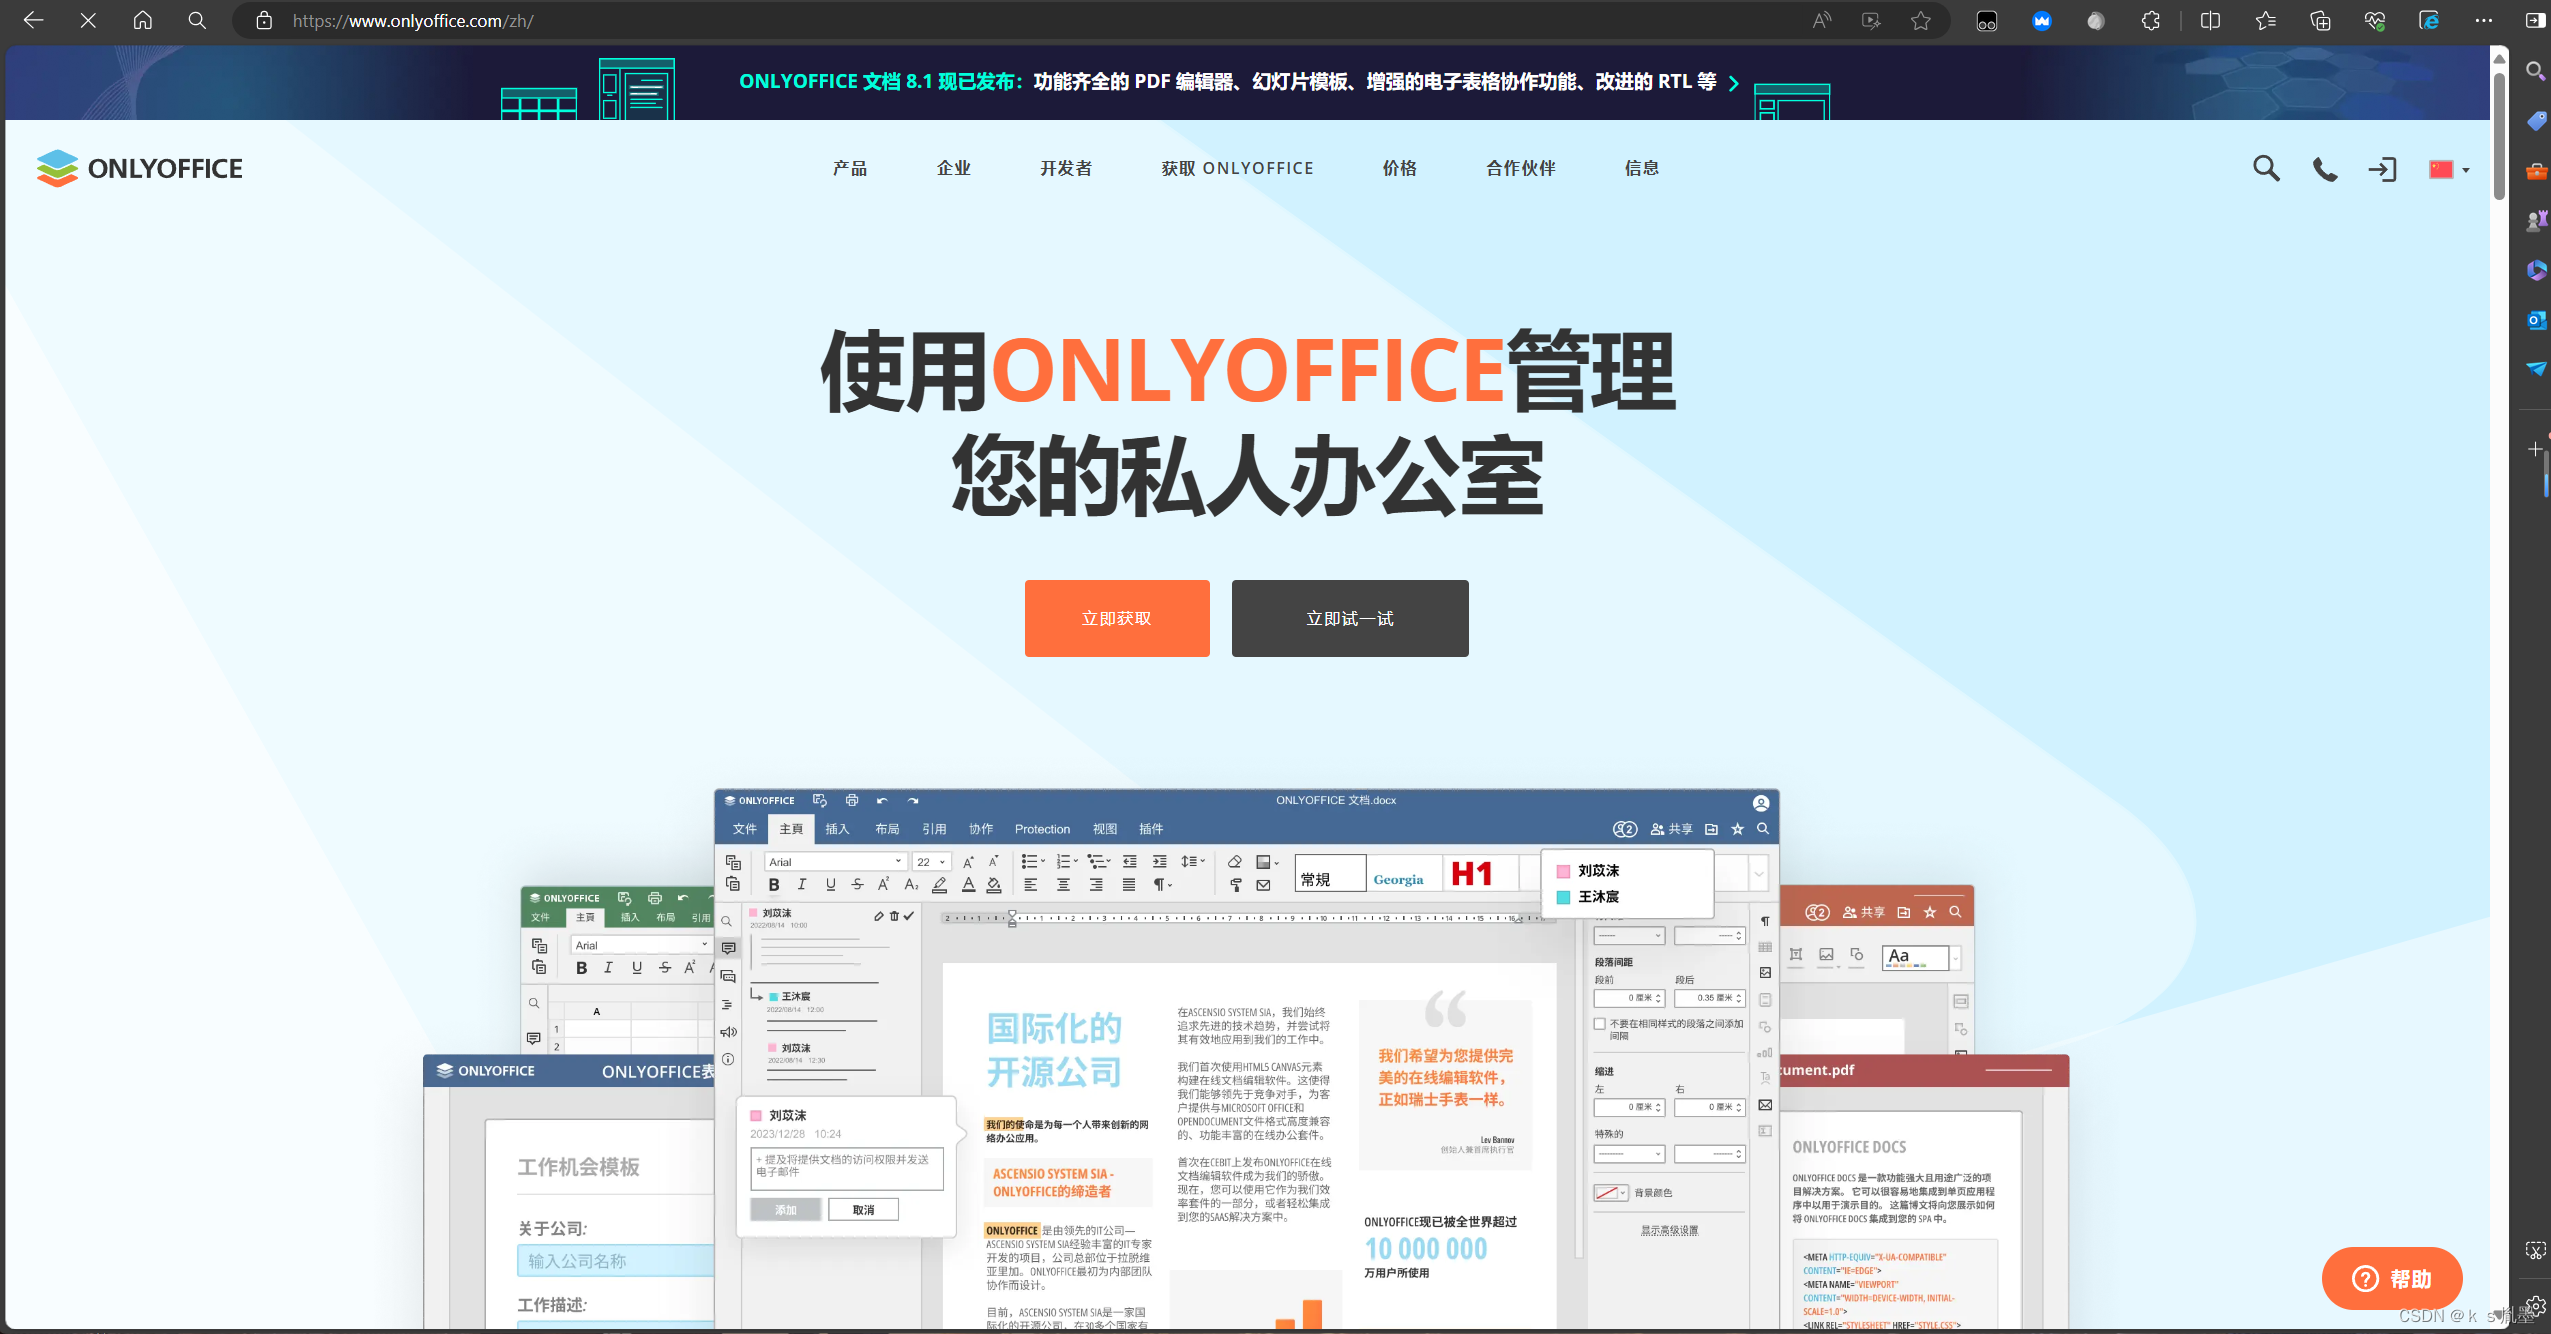The image size is (2551, 1334).
Task: Click the browser home icon
Action: (x=142, y=21)
